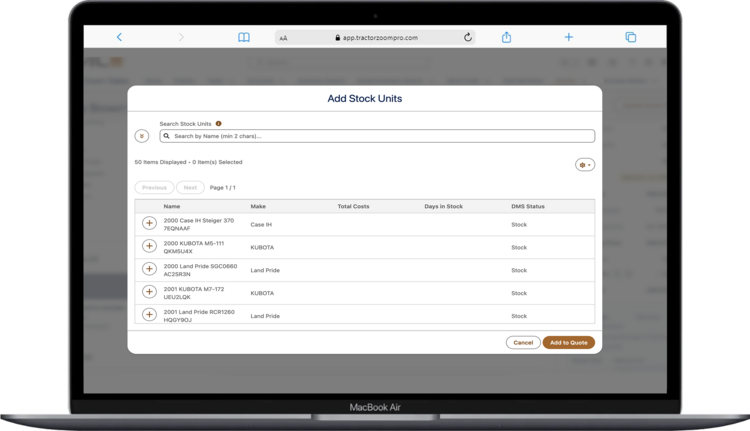The image size is (750, 431).
Task: Open the Safari bookmarks book icon
Action: (x=243, y=37)
